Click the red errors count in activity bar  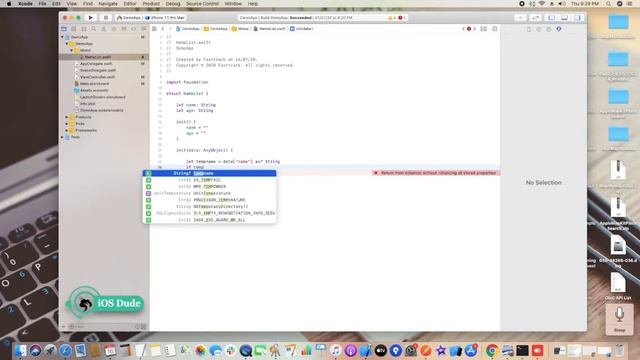[402, 18]
